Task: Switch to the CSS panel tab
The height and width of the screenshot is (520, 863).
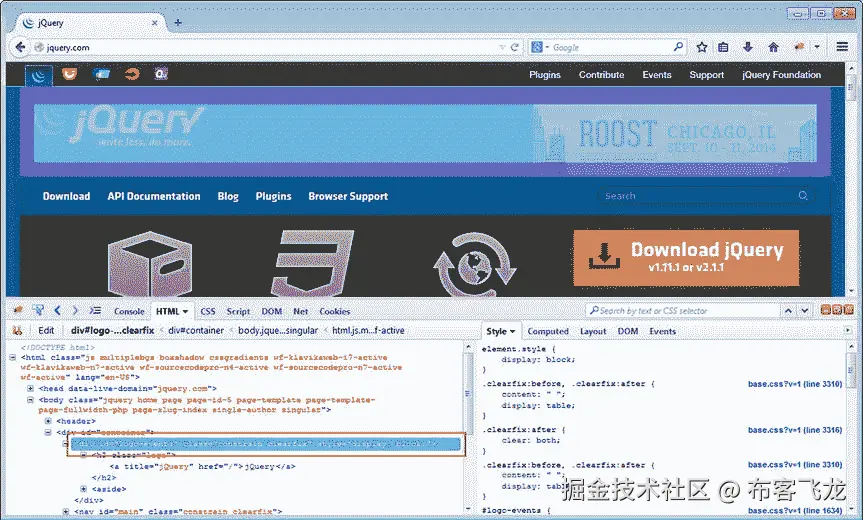Action: pyautogui.click(x=207, y=311)
